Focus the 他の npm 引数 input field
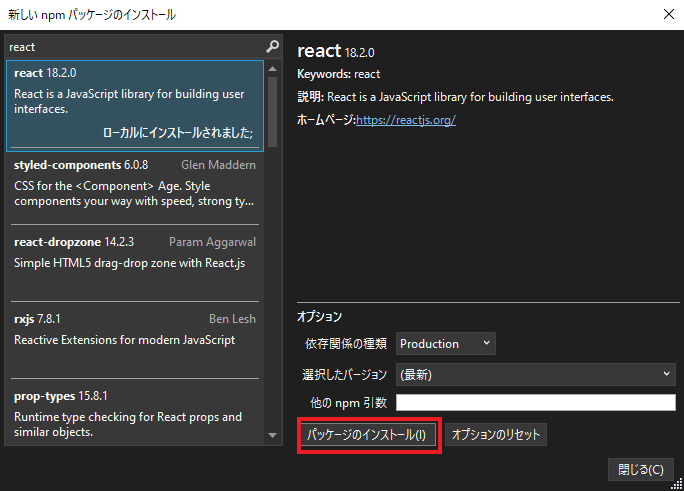This screenshot has height=491, width=684. [536, 402]
